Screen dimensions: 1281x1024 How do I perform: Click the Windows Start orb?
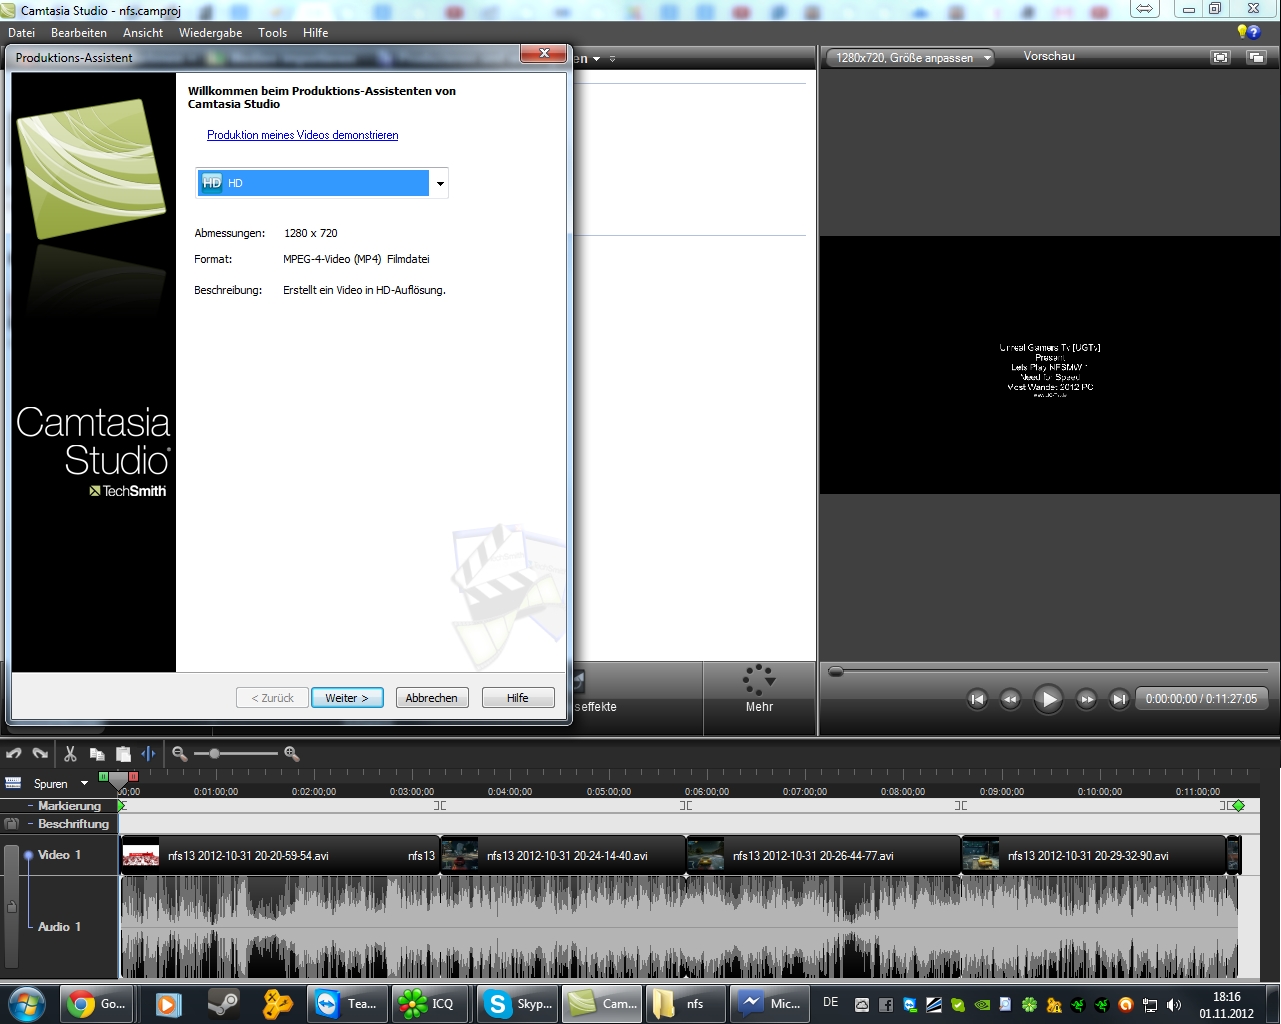(x=27, y=1004)
